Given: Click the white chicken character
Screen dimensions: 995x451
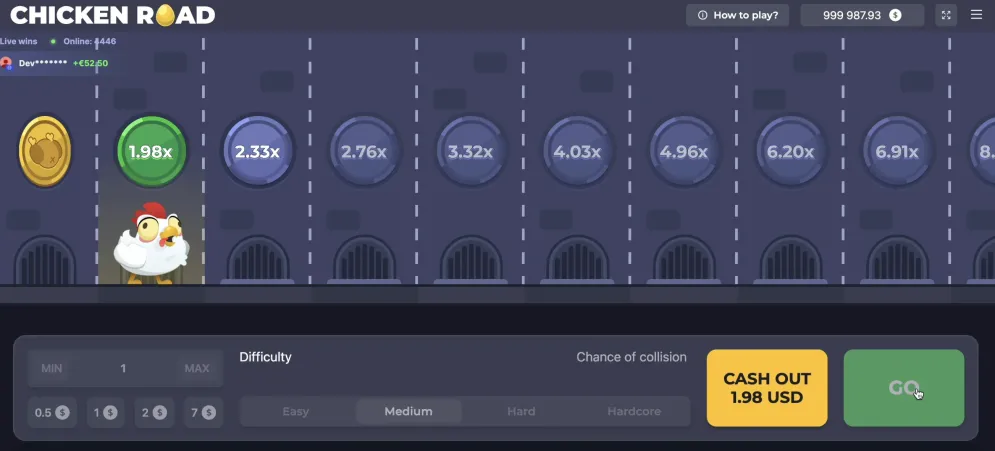Looking at the screenshot, I should 151,243.
